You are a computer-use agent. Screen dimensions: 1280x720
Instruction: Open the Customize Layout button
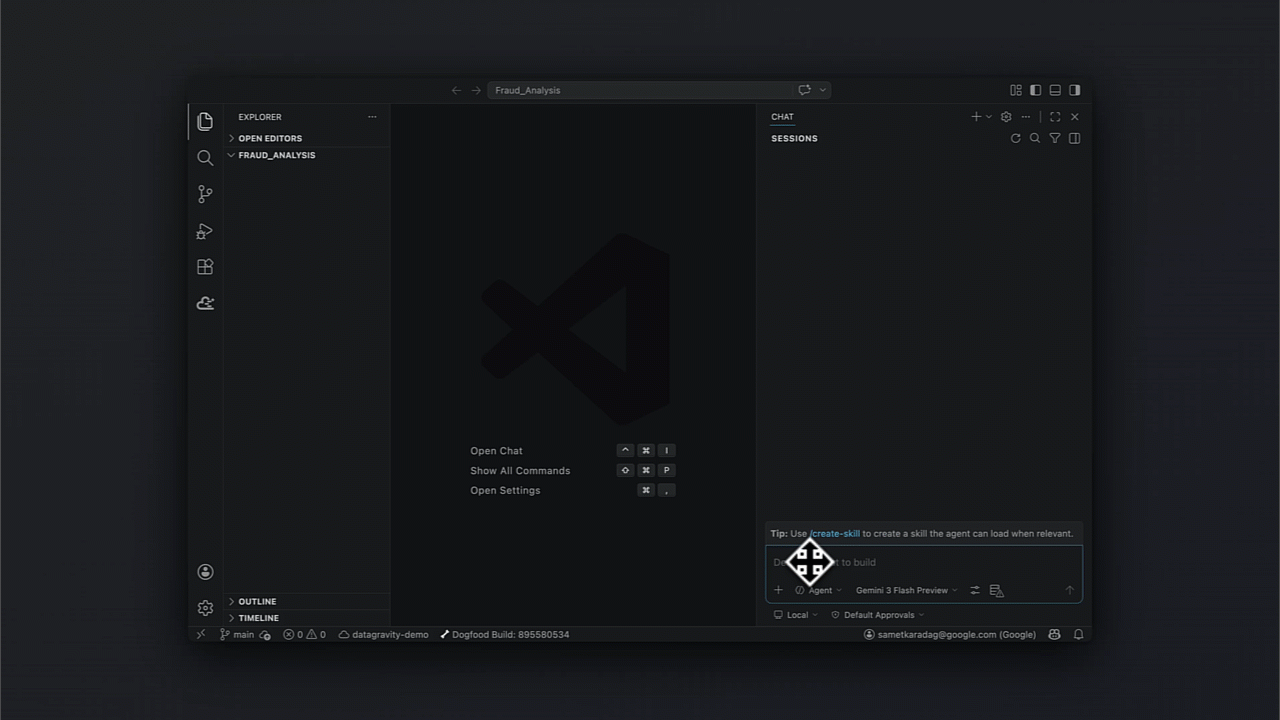(1016, 90)
